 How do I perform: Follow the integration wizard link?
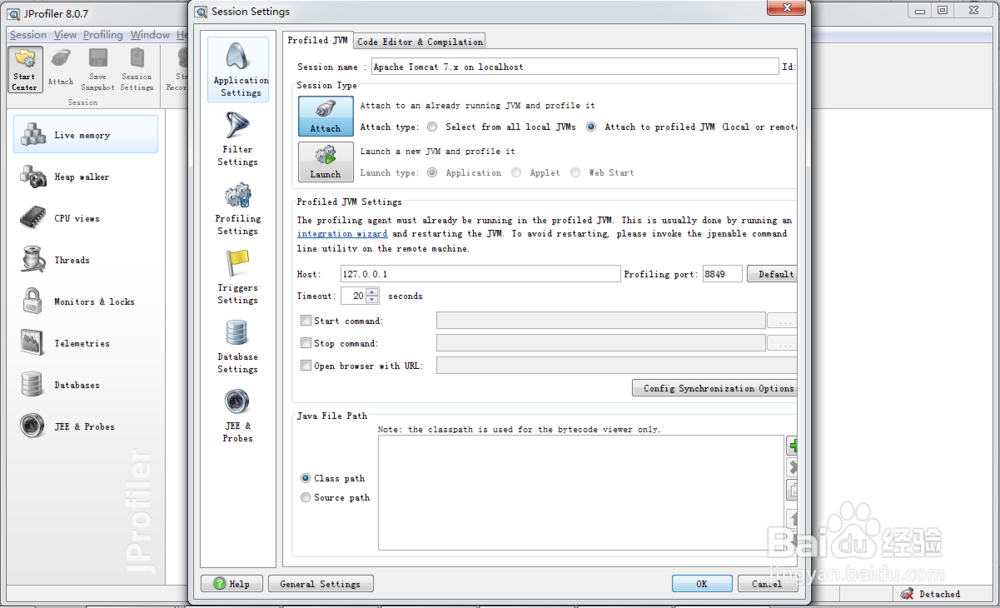pyautogui.click(x=342, y=234)
